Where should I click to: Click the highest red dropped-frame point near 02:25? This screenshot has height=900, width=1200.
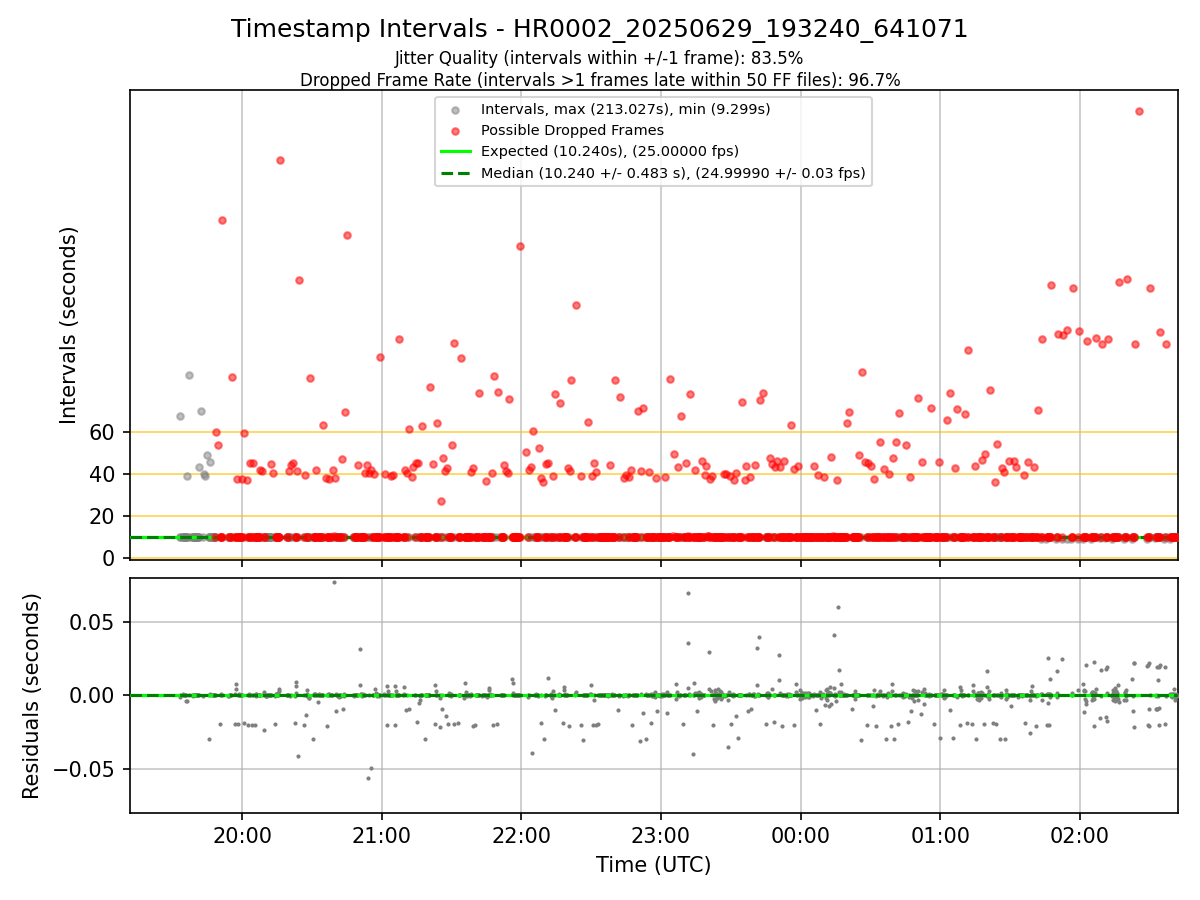(1139, 111)
